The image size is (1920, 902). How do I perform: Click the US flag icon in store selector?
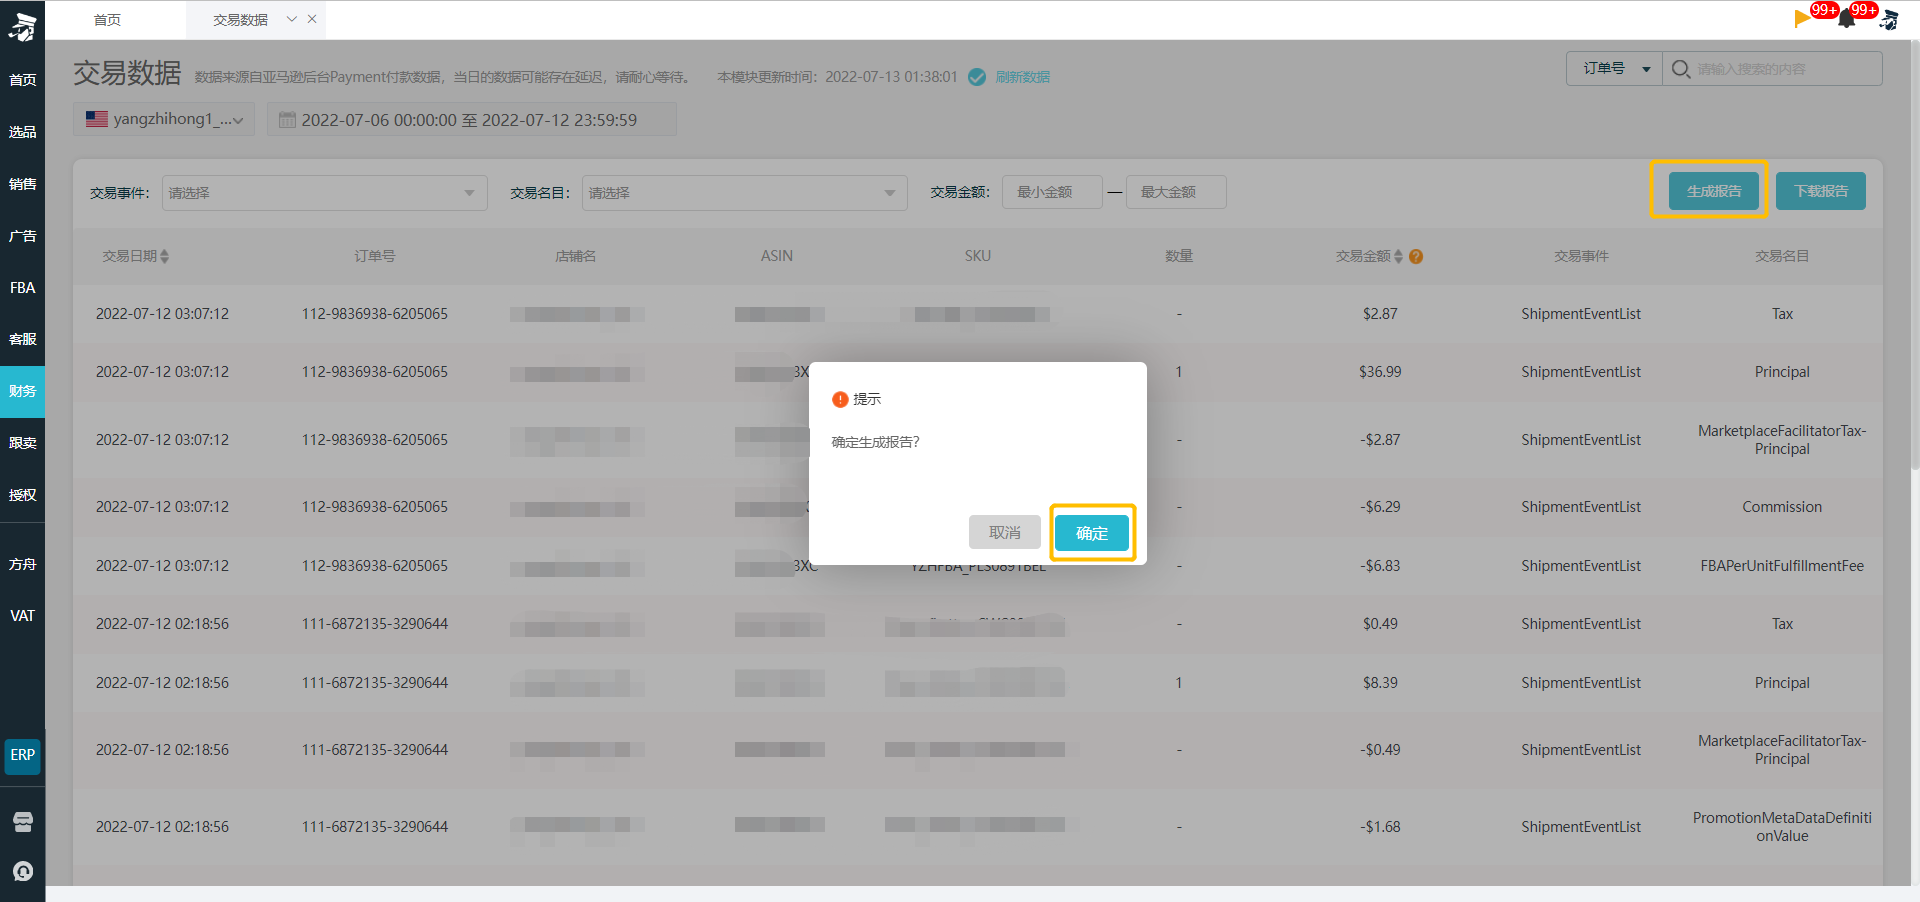tap(97, 119)
